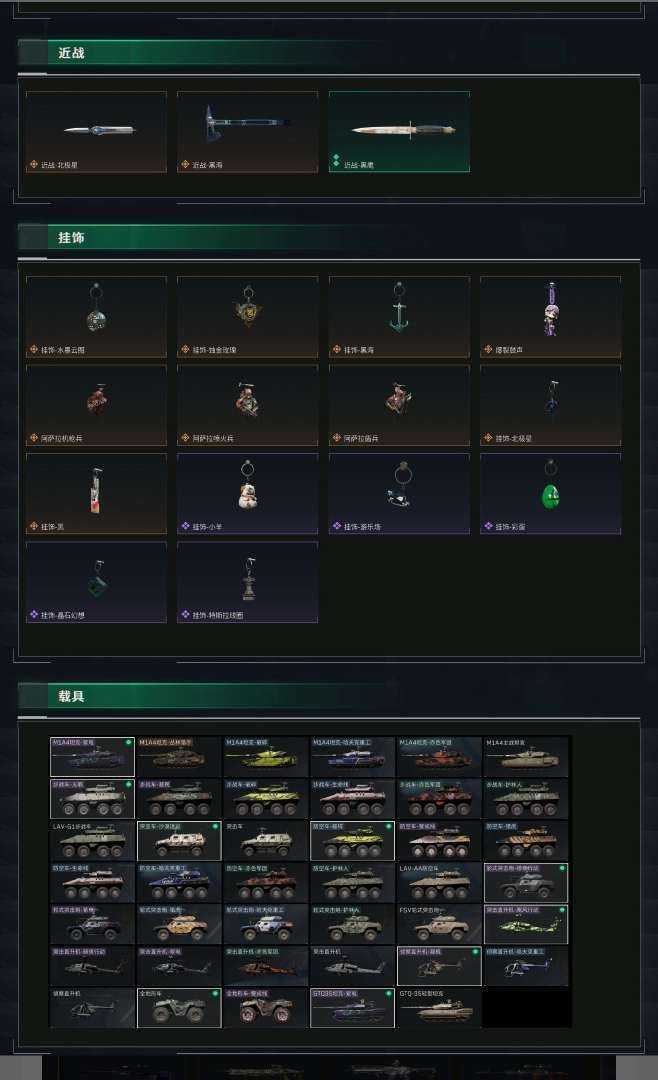The width and height of the screenshot is (658, 1080).
Task: Choose the equipped 近战-黑鹰 dagger
Action: [x=400, y=132]
